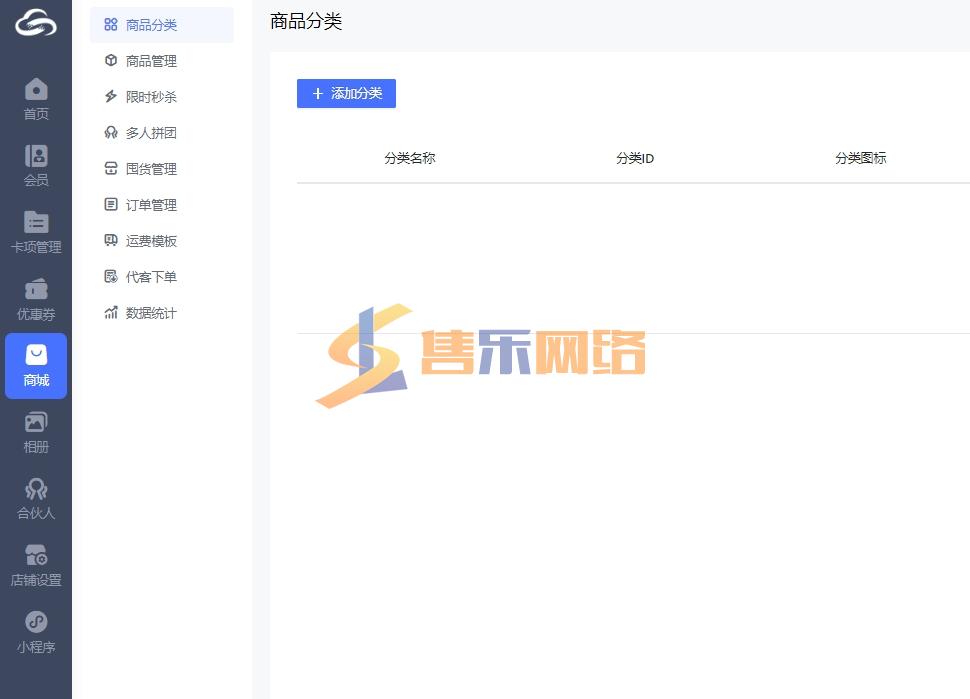Click the 数据统计 chart icon
970x699 pixels.
[x=111, y=312]
